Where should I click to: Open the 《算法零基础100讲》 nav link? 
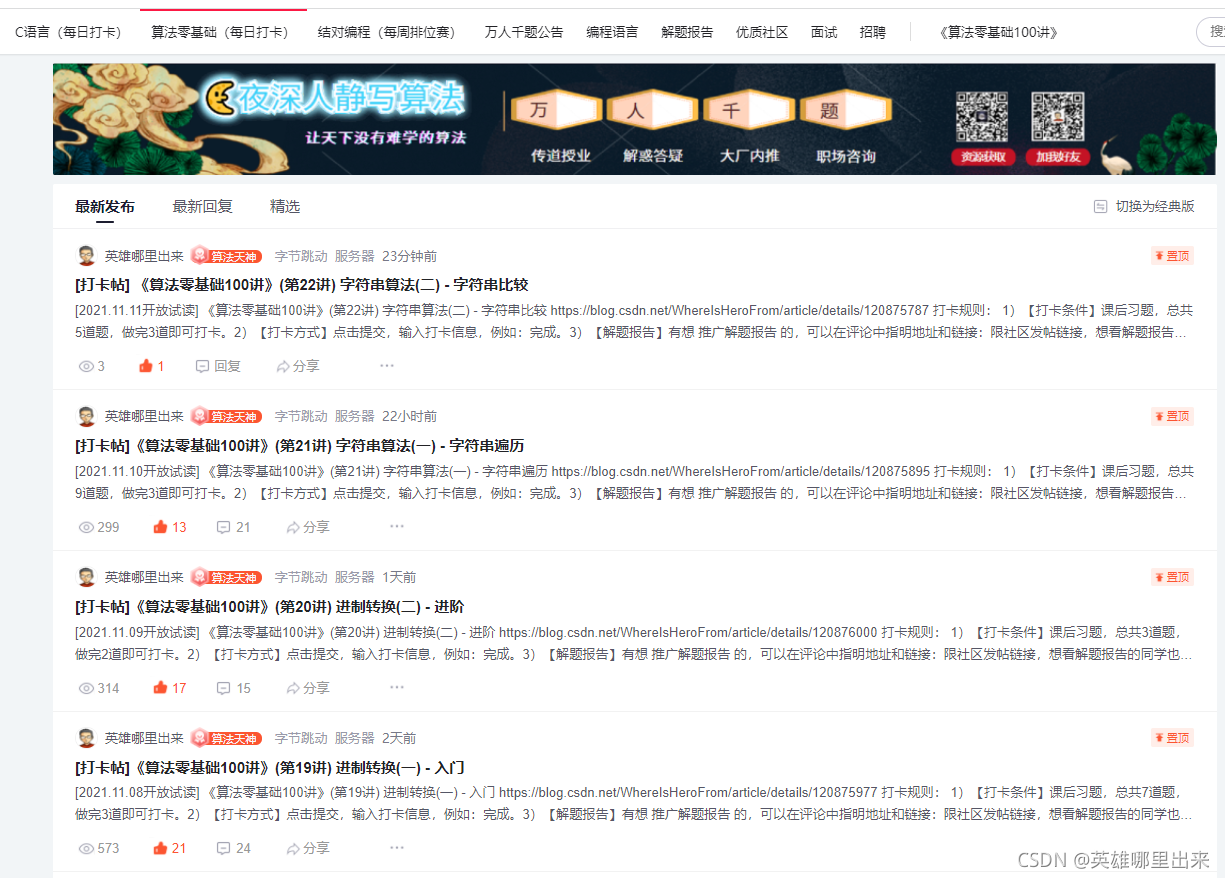point(998,32)
